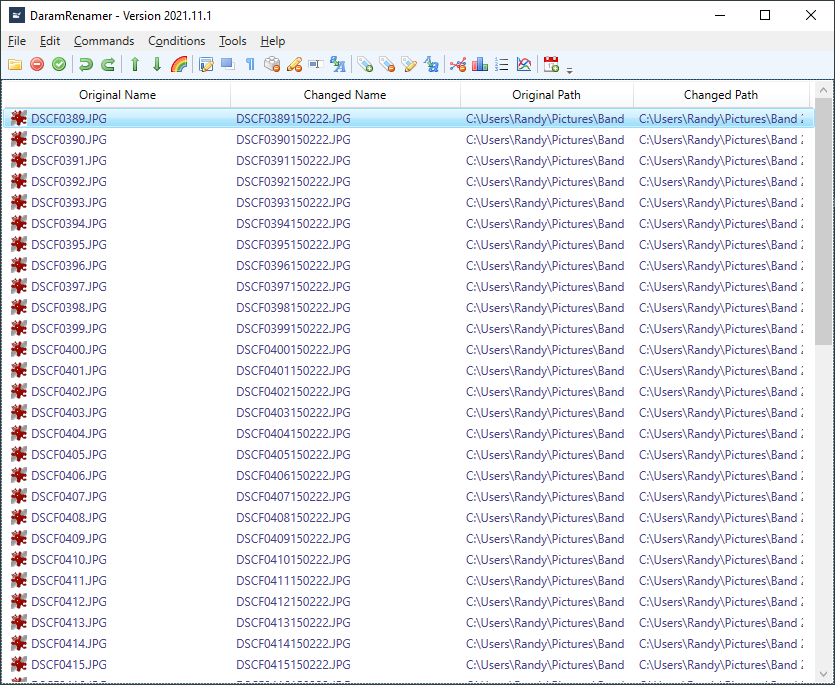This screenshot has width=835, height=685.
Task: Undo with the left-curving green arrow
Action: [x=85, y=64]
